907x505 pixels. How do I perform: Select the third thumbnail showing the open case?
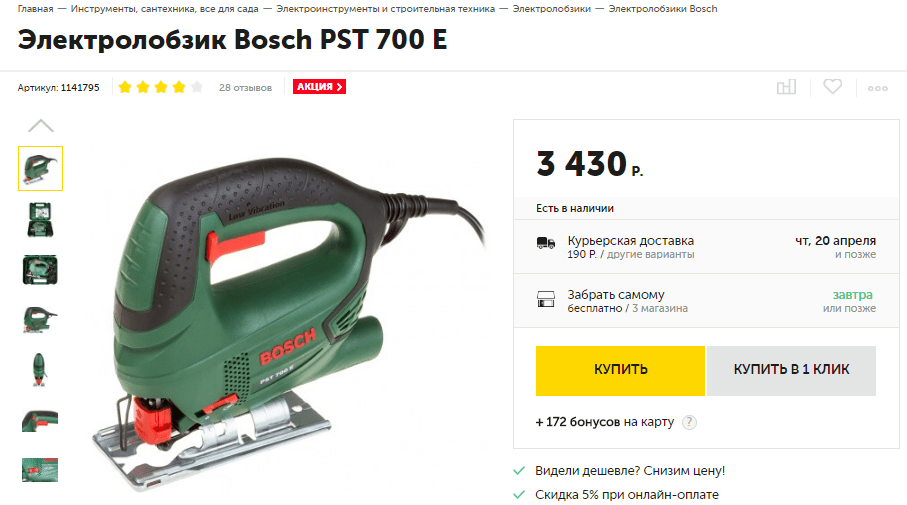tap(40, 270)
